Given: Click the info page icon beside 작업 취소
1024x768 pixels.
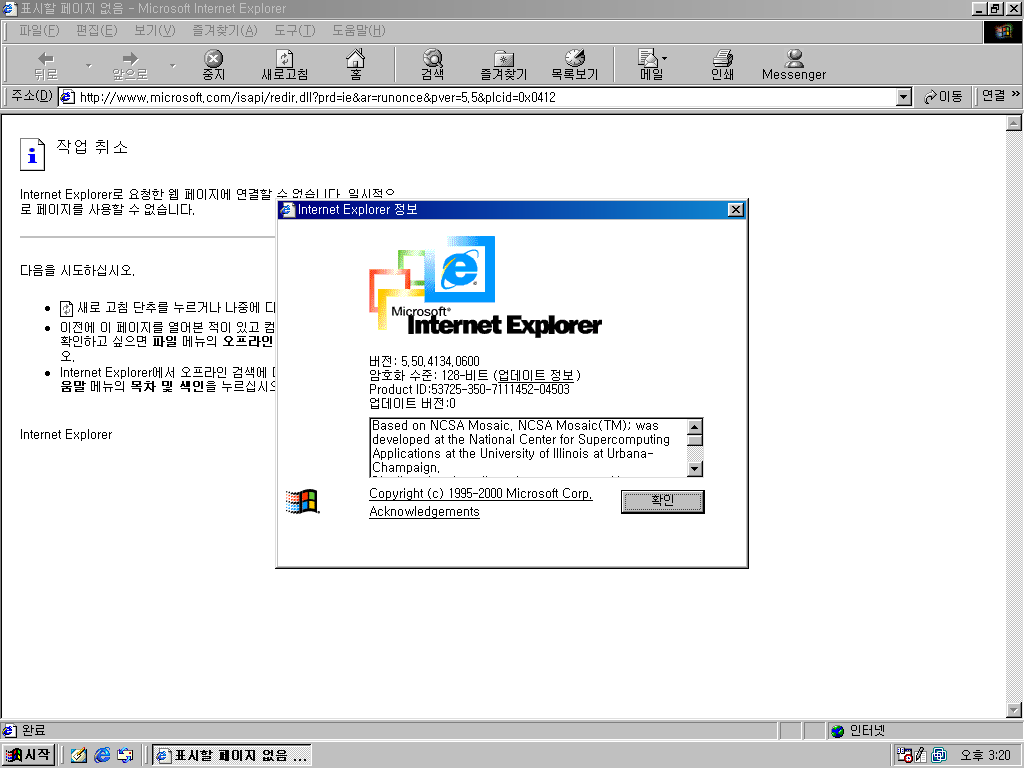Looking at the screenshot, I should (x=32, y=155).
